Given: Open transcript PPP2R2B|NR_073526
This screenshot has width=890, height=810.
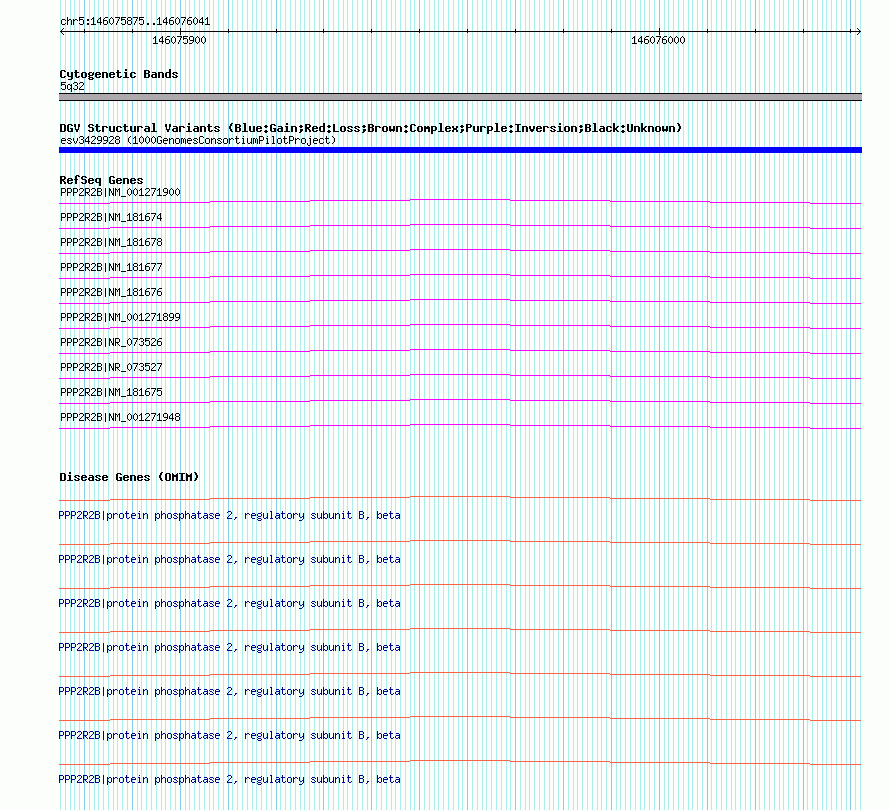Looking at the screenshot, I should click(x=111, y=342).
